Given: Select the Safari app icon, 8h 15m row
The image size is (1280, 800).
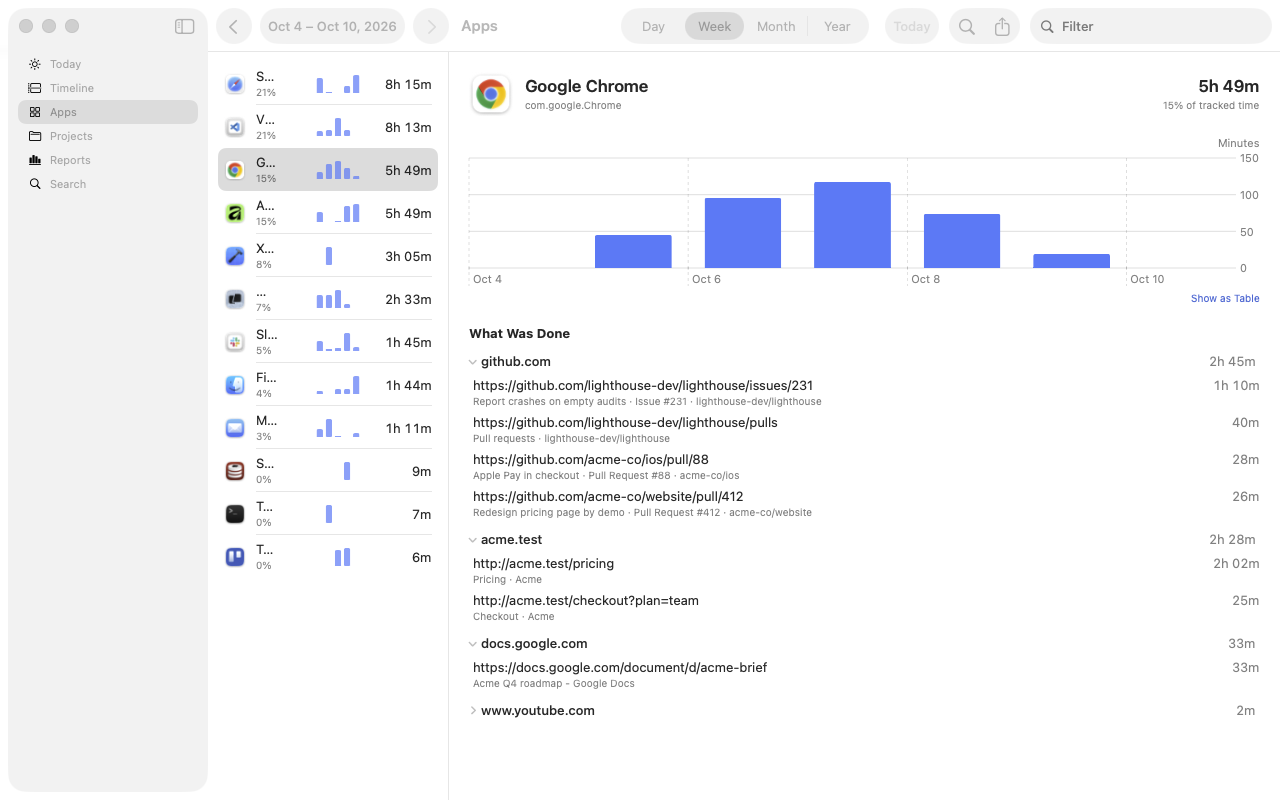Looking at the screenshot, I should [x=235, y=84].
